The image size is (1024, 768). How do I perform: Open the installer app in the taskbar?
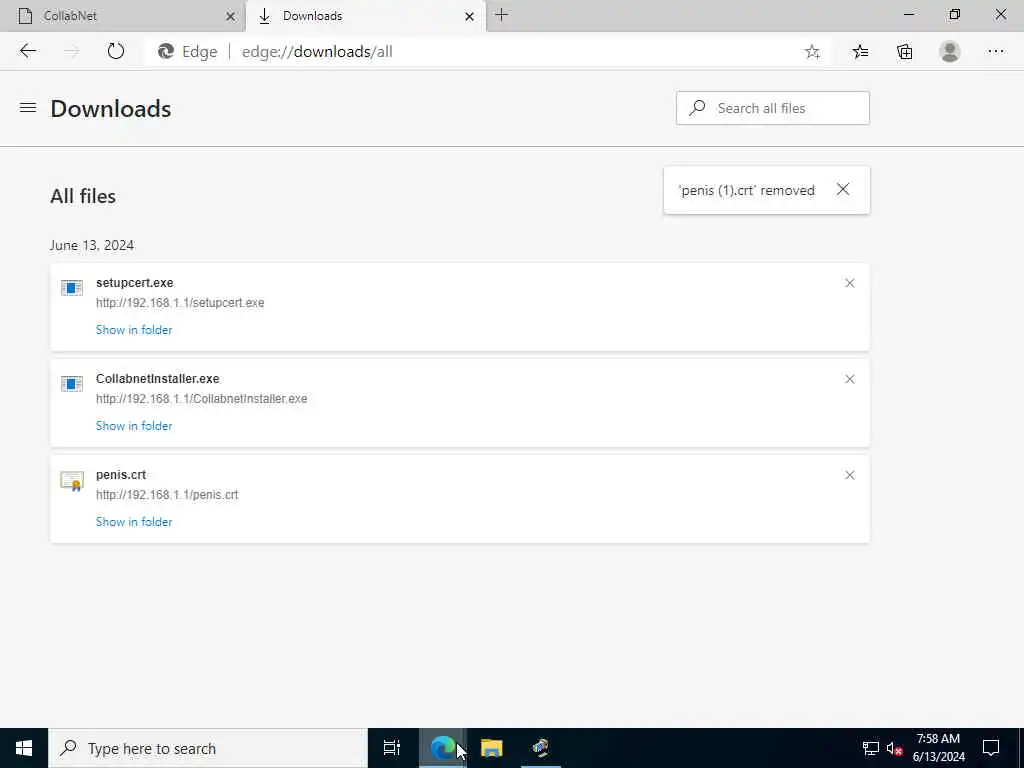pos(541,748)
